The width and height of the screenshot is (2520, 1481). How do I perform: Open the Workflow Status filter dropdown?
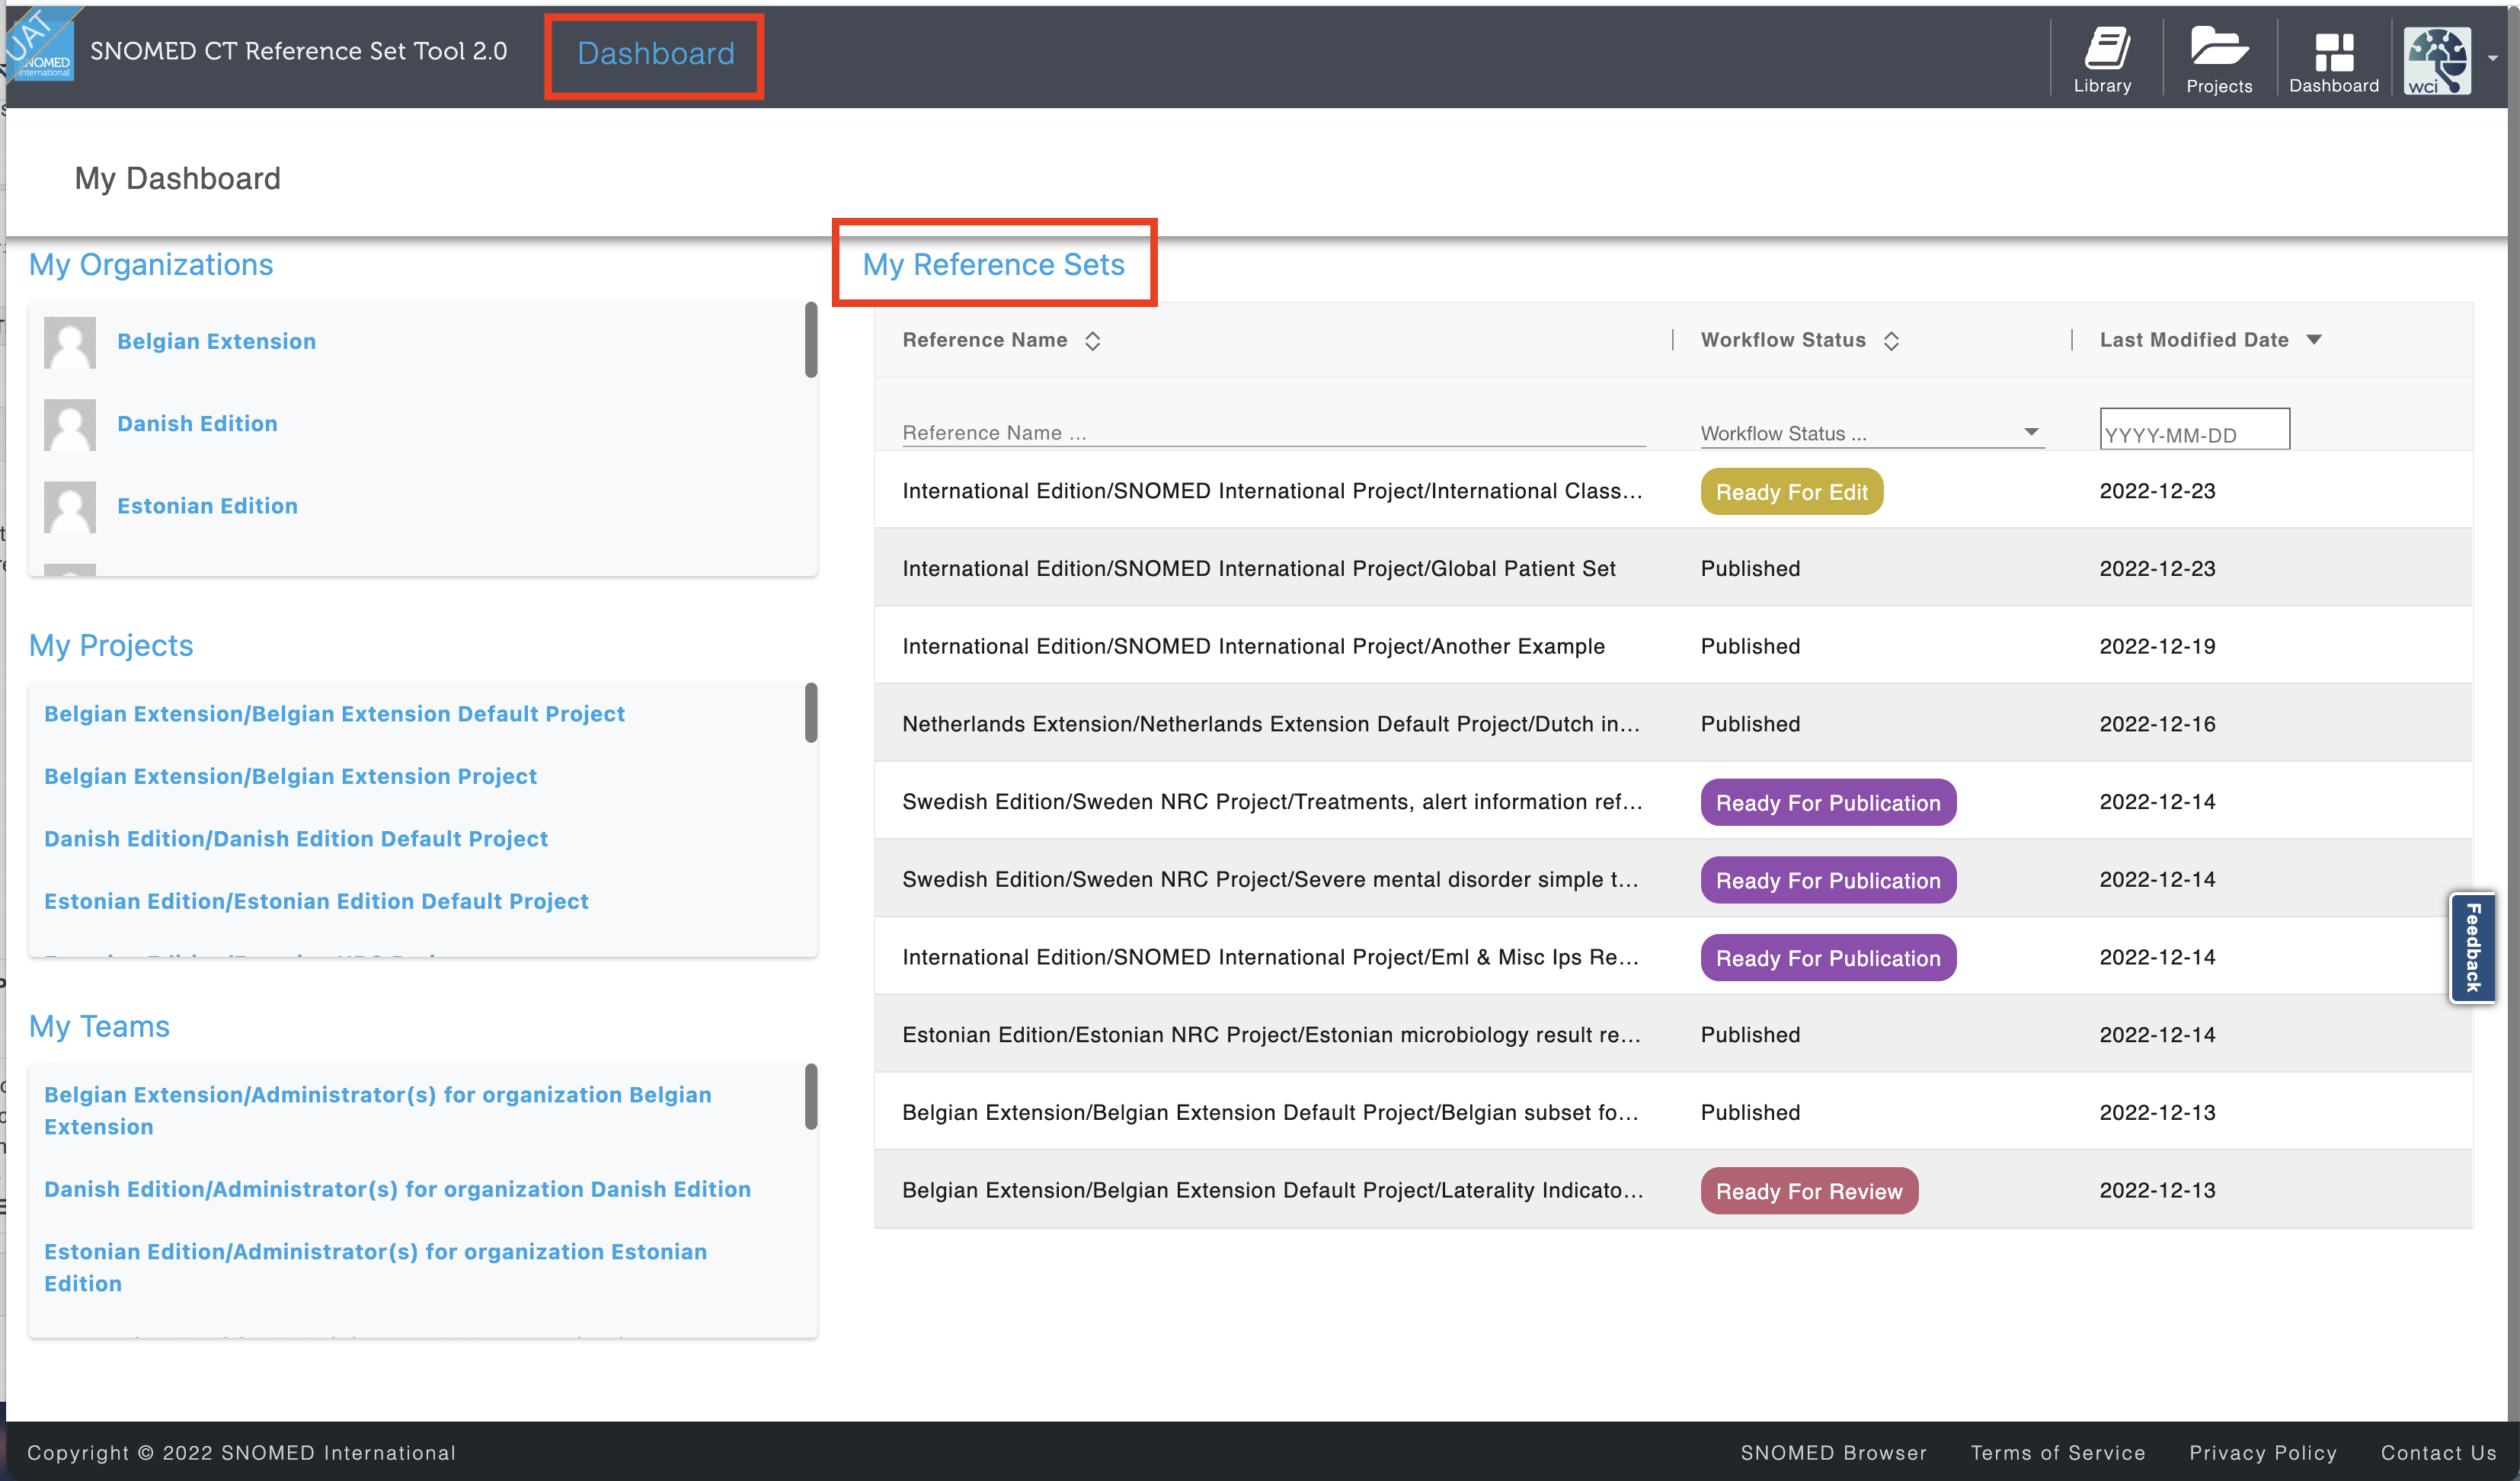[x=1872, y=433]
